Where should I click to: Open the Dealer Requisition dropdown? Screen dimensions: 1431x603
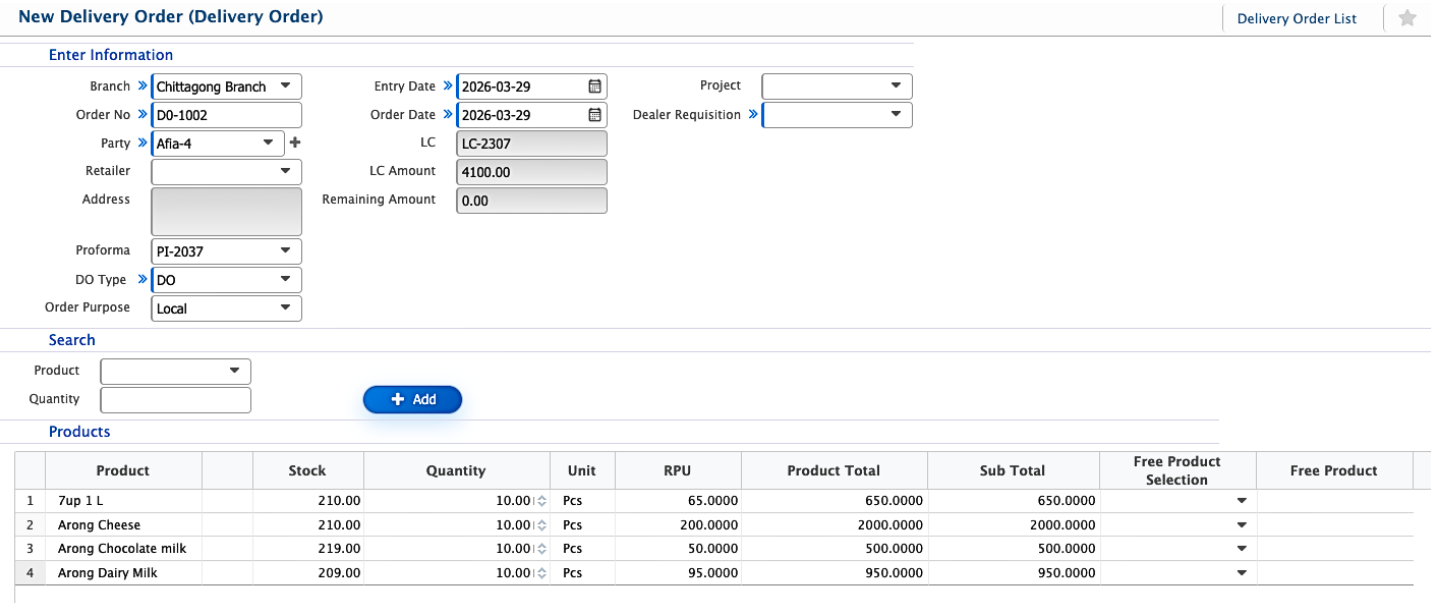(x=895, y=115)
